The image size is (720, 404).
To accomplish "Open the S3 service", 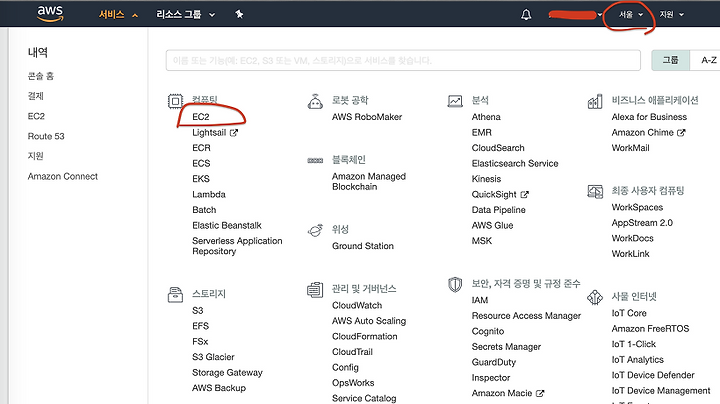I will [197, 311].
